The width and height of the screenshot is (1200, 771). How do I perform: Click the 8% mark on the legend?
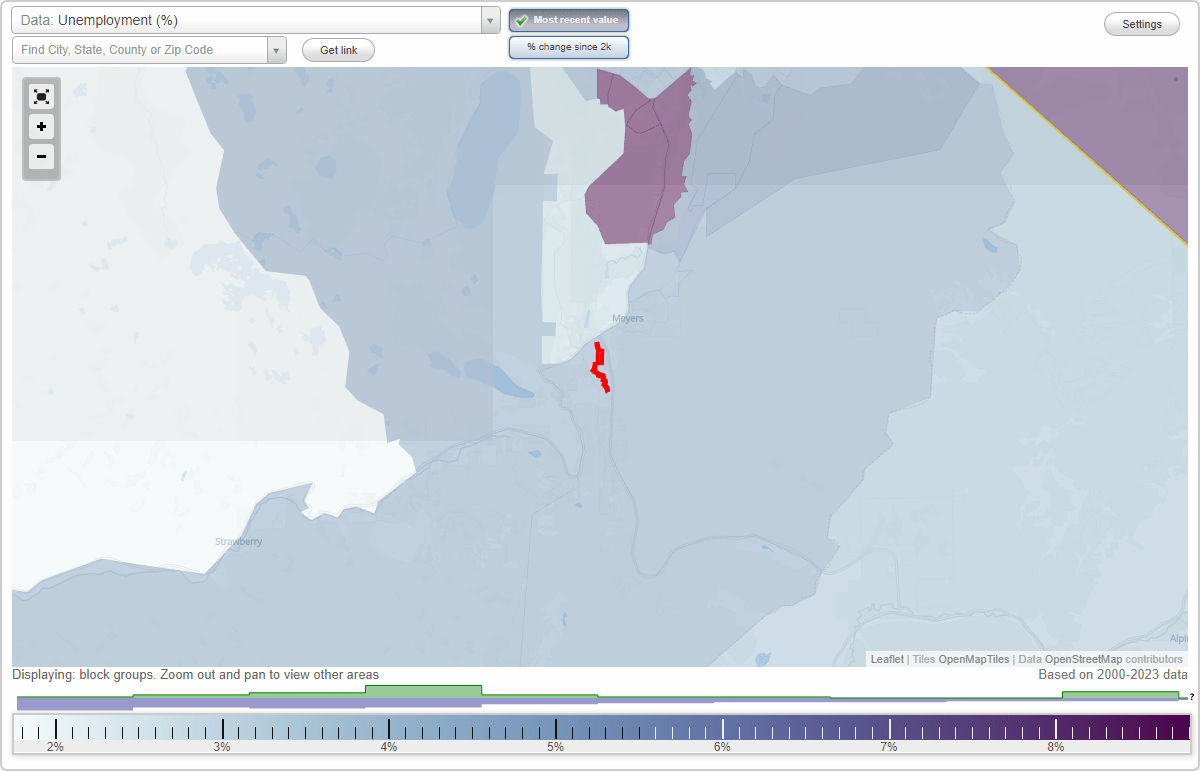coord(1056,746)
